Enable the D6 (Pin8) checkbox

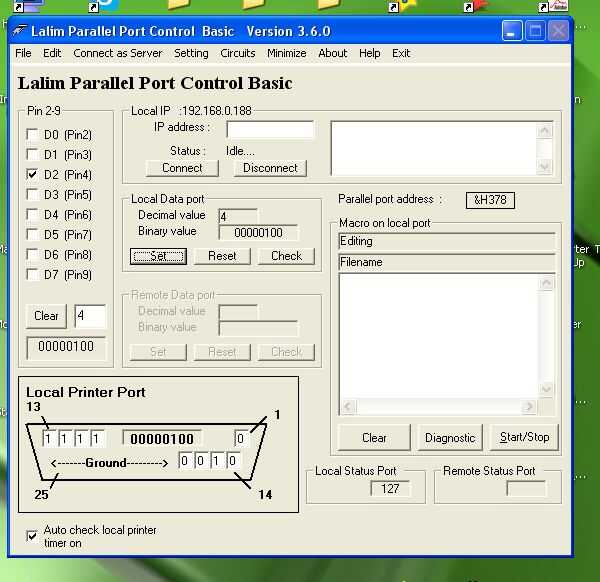tap(32, 254)
